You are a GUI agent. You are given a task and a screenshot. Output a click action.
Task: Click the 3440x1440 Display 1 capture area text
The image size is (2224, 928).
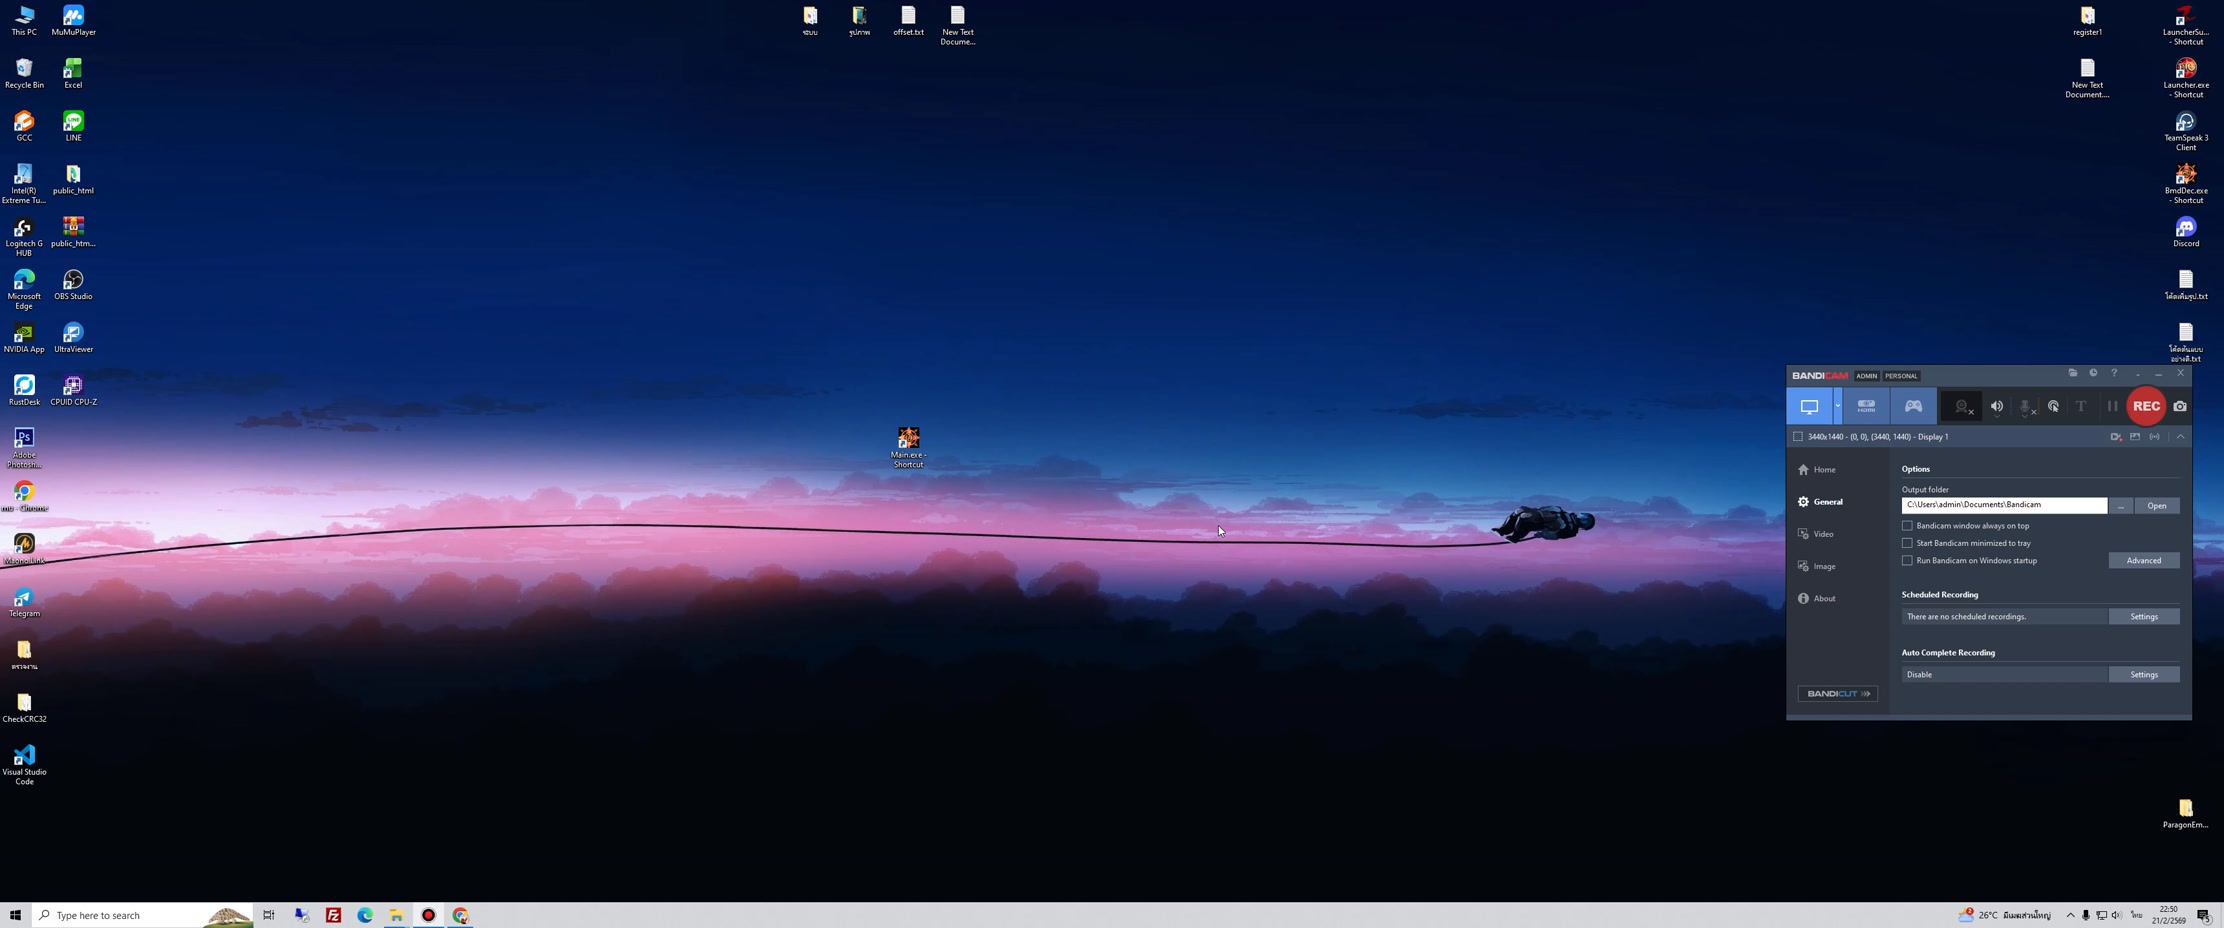pos(1877,437)
